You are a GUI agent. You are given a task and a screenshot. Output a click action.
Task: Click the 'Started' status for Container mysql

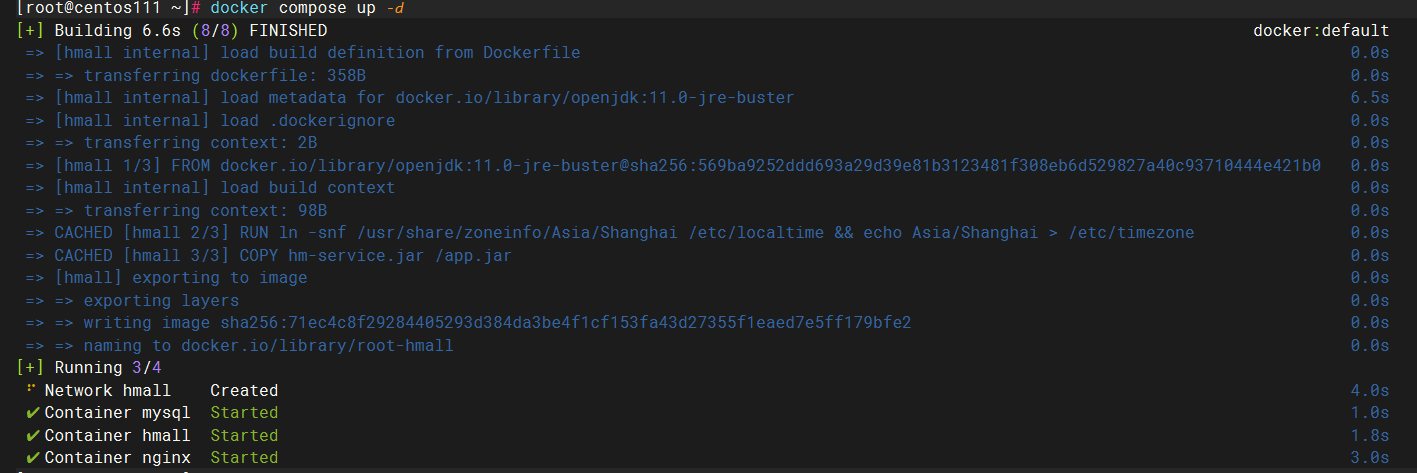click(x=244, y=413)
